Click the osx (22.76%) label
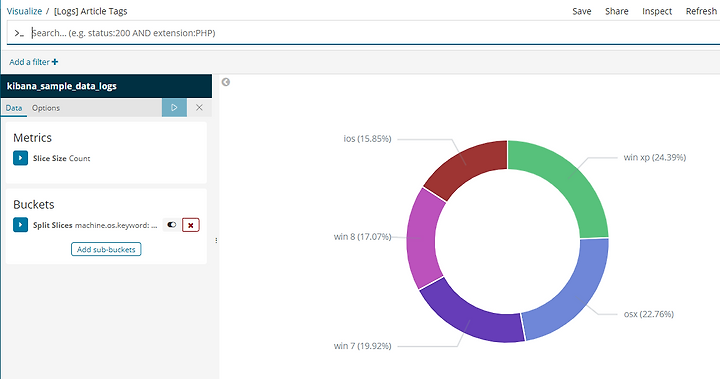 pyautogui.click(x=648, y=314)
